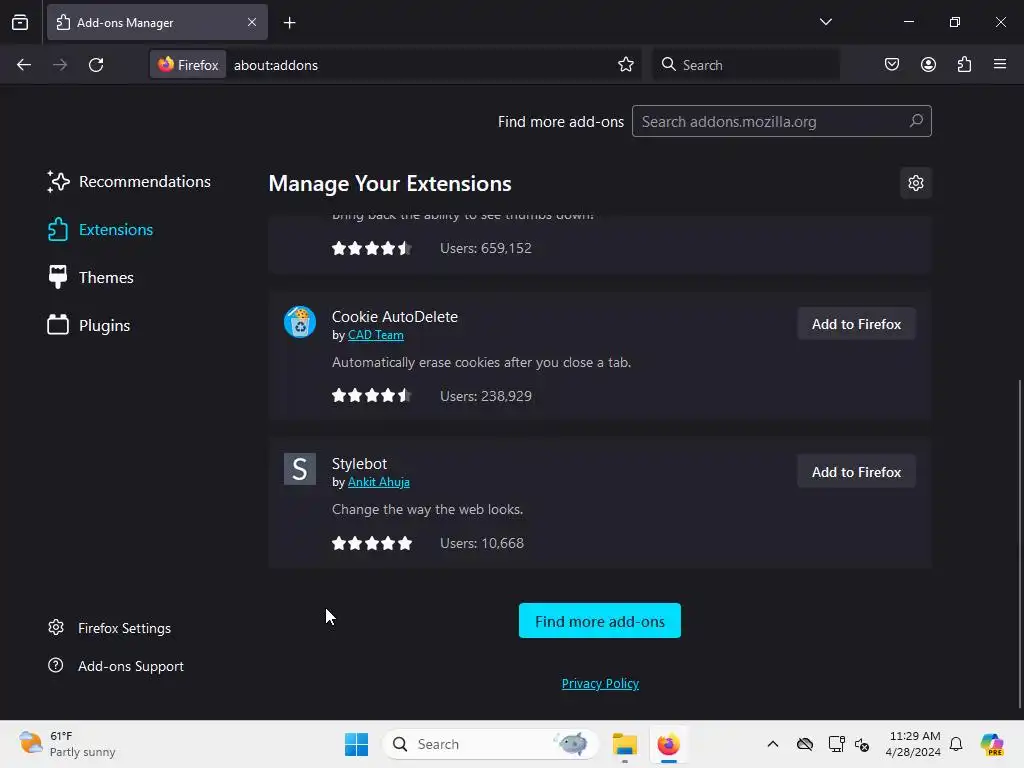Go back one page
Image resolution: width=1024 pixels, height=768 pixels.
click(24, 65)
